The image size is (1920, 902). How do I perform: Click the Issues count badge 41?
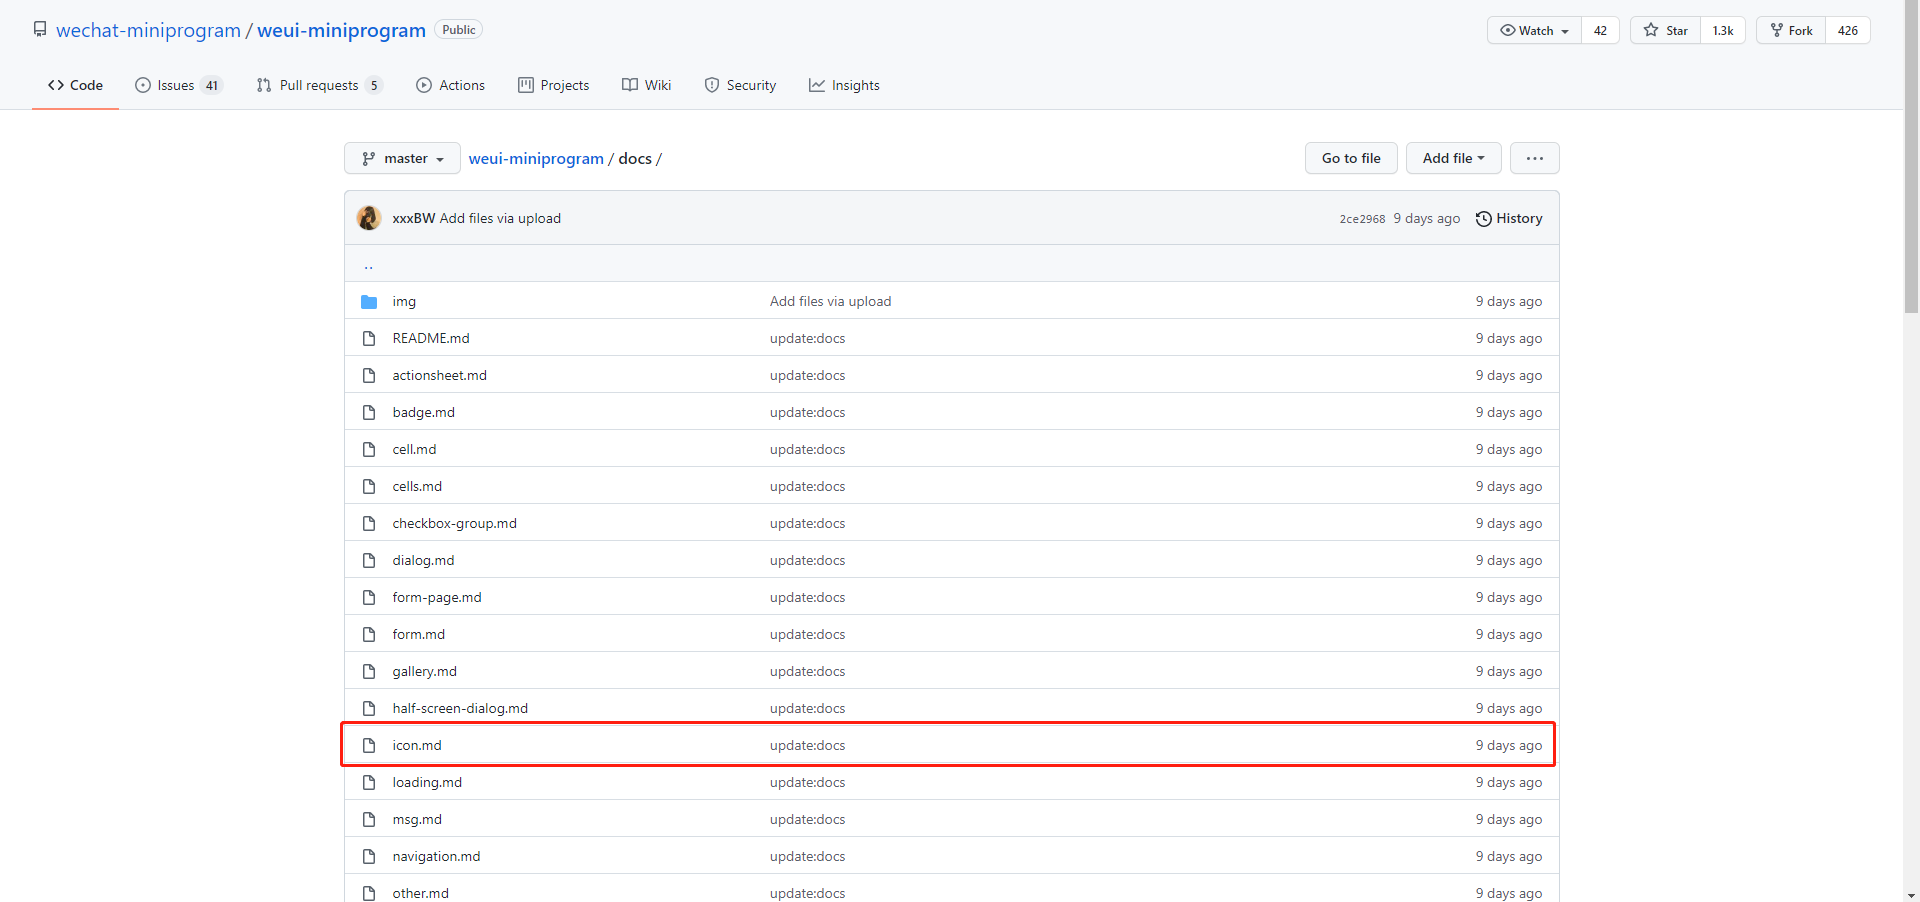pyautogui.click(x=212, y=85)
